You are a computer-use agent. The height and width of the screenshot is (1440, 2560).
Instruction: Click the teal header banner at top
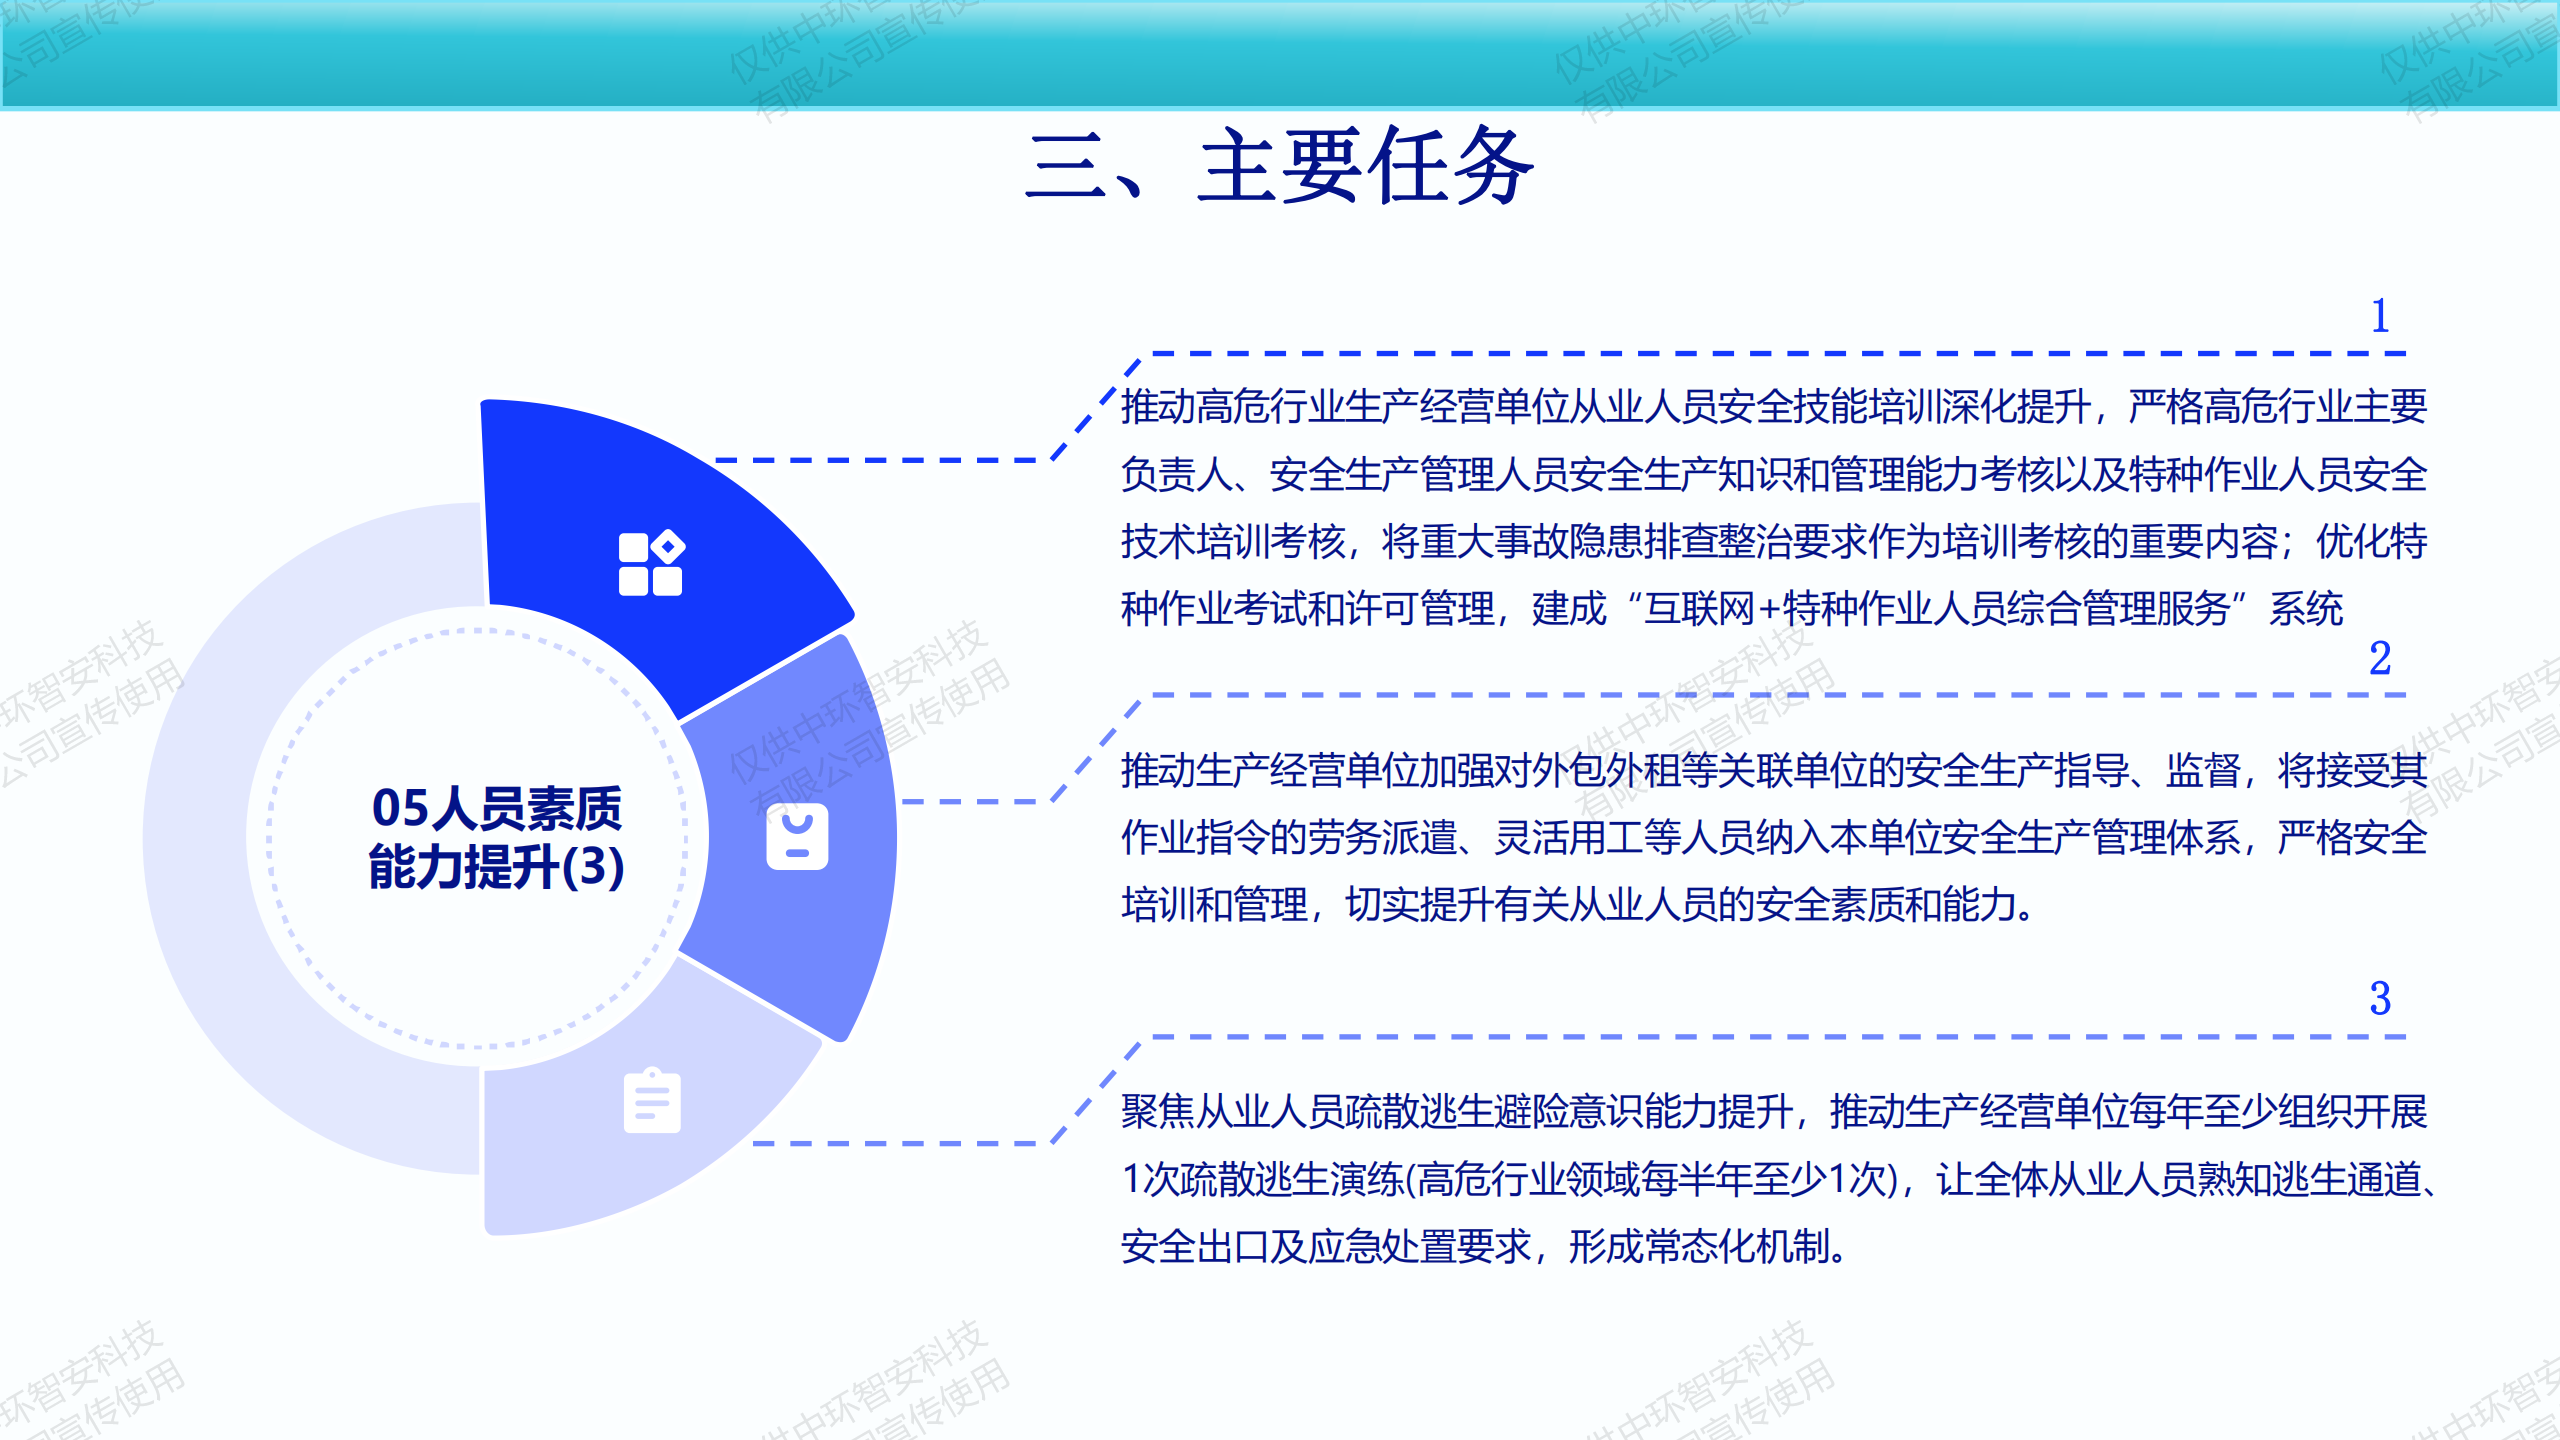coord(1280,54)
